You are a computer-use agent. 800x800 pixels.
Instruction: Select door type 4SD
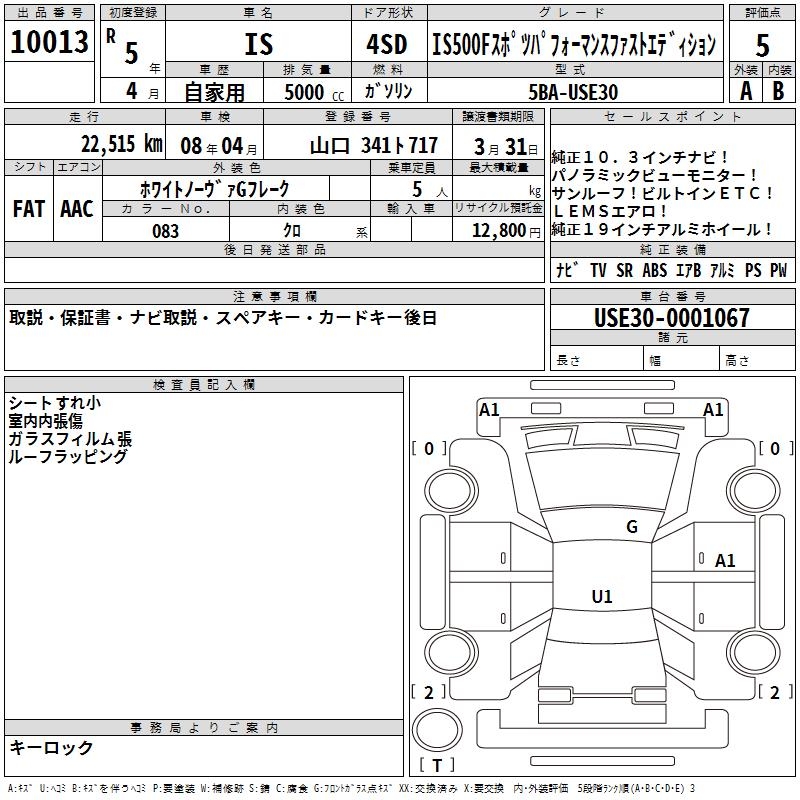click(x=387, y=44)
